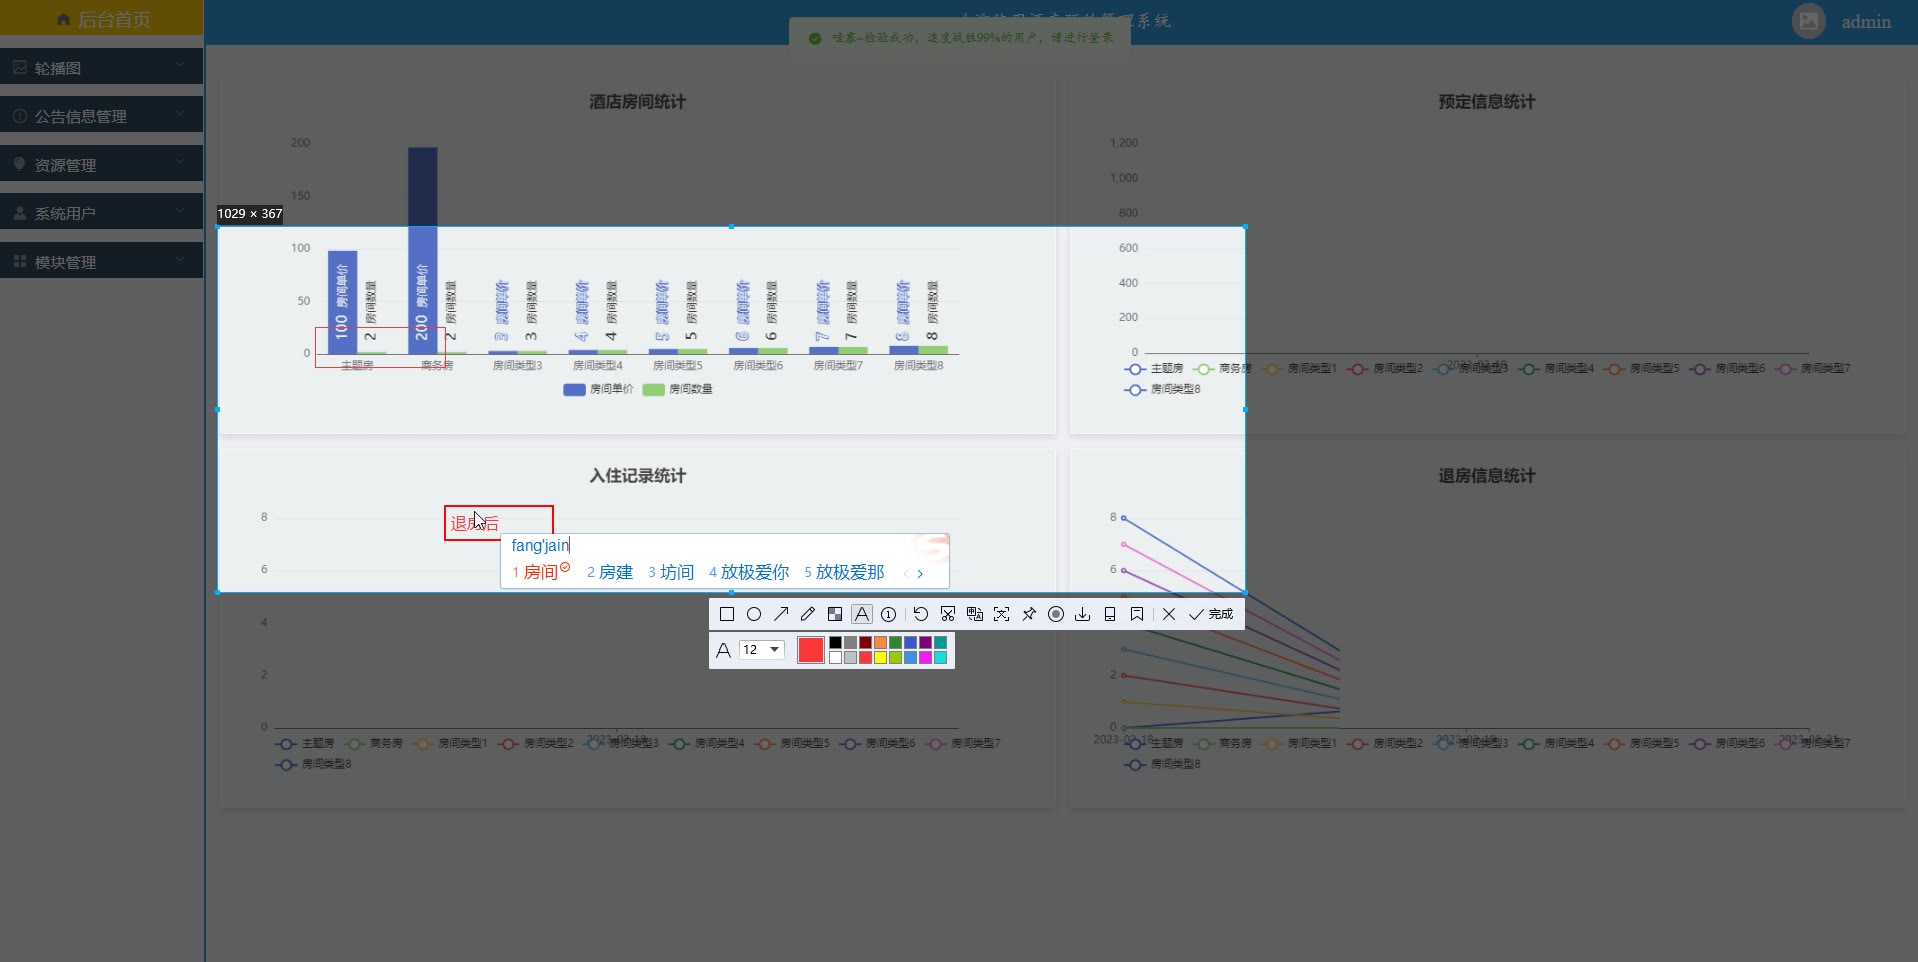The height and width of the screenshot is (962, 1918).
Task: Start screen recording from toolbar
Action: coord(1056,614)
